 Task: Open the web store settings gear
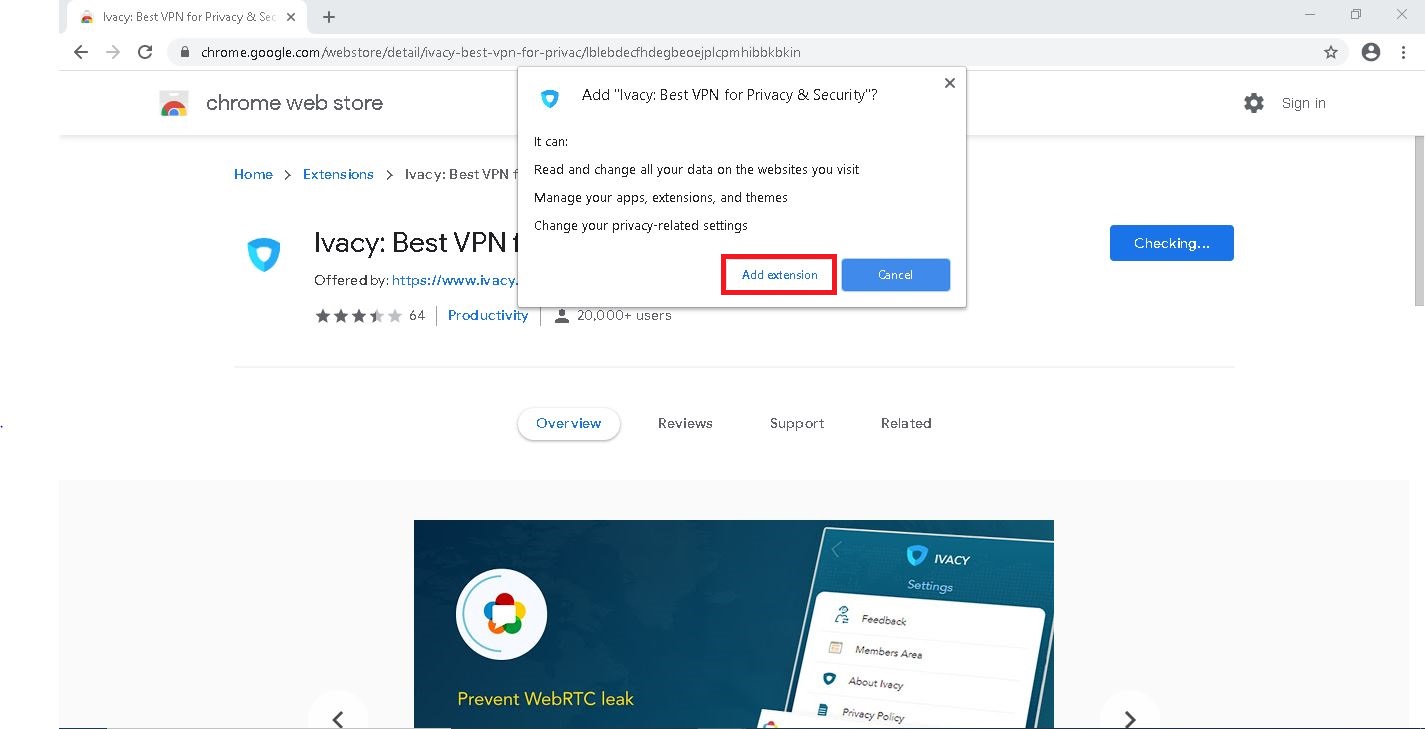[x=1254, y=103]
